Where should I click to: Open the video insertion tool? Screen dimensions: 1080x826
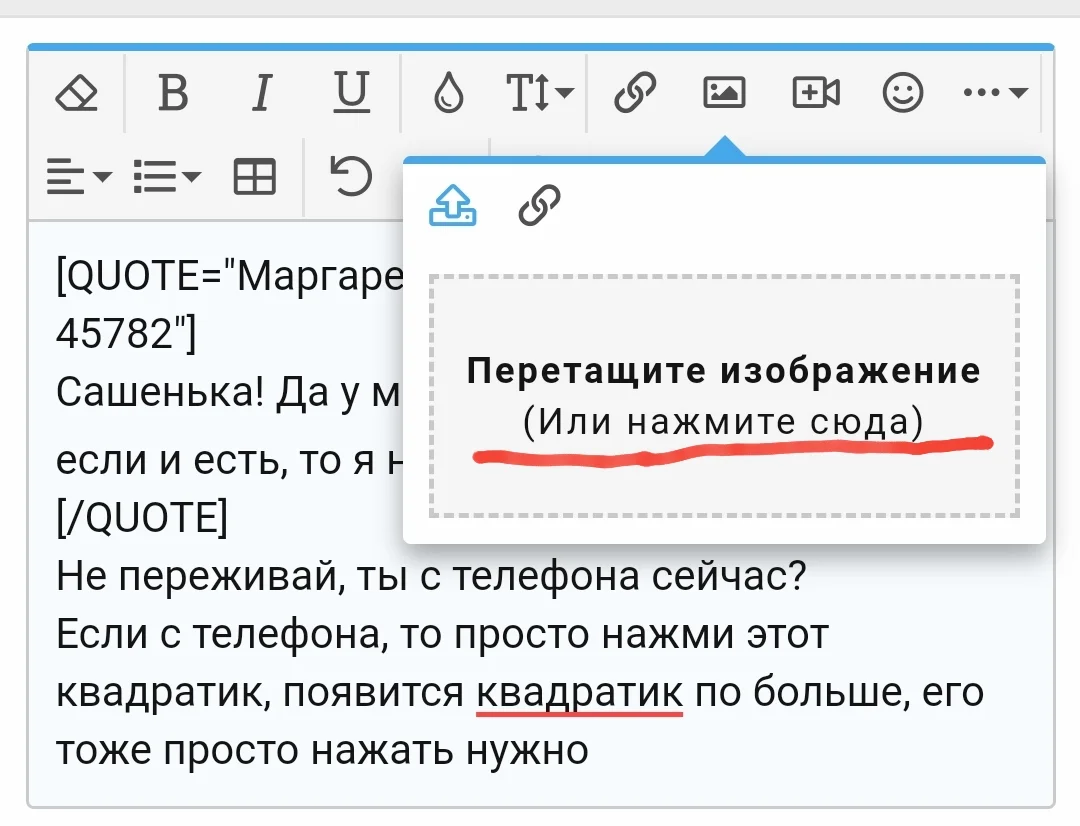point(814,93)
